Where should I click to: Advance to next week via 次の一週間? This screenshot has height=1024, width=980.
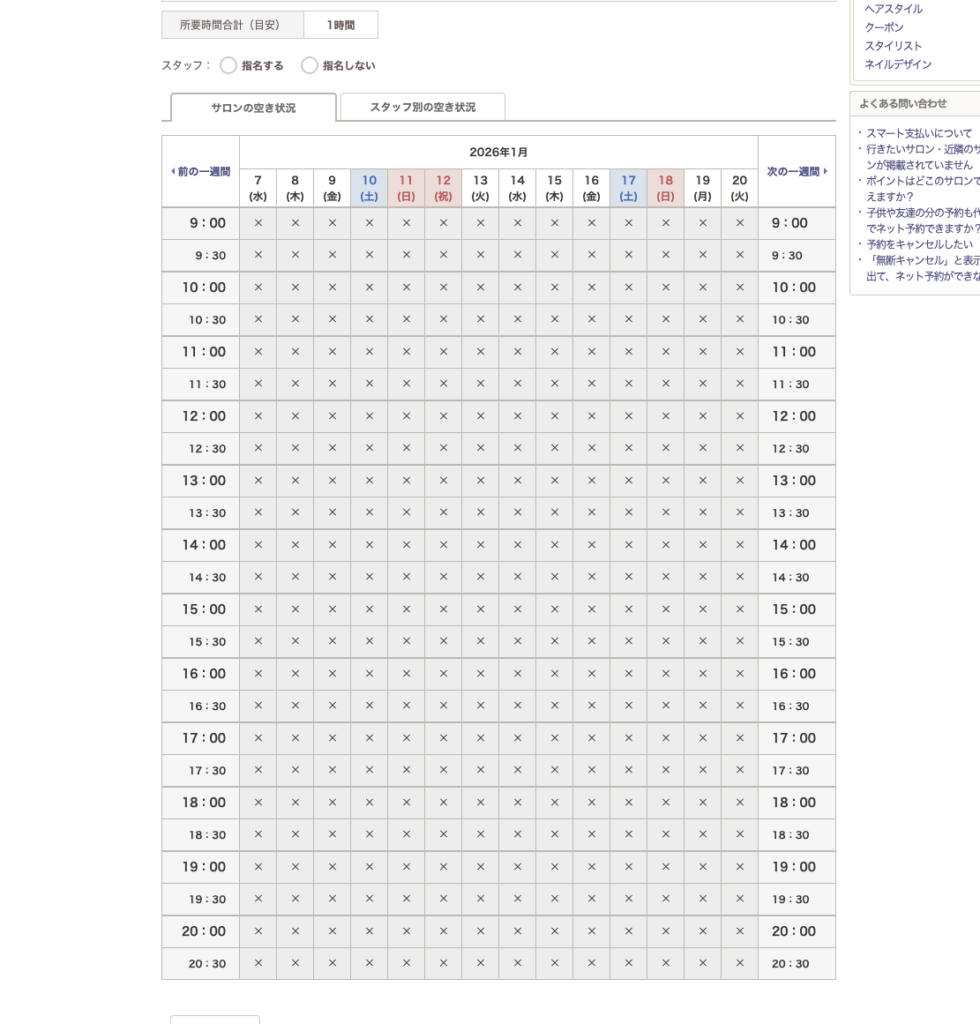pyautogui.click(x=796, y=171)
